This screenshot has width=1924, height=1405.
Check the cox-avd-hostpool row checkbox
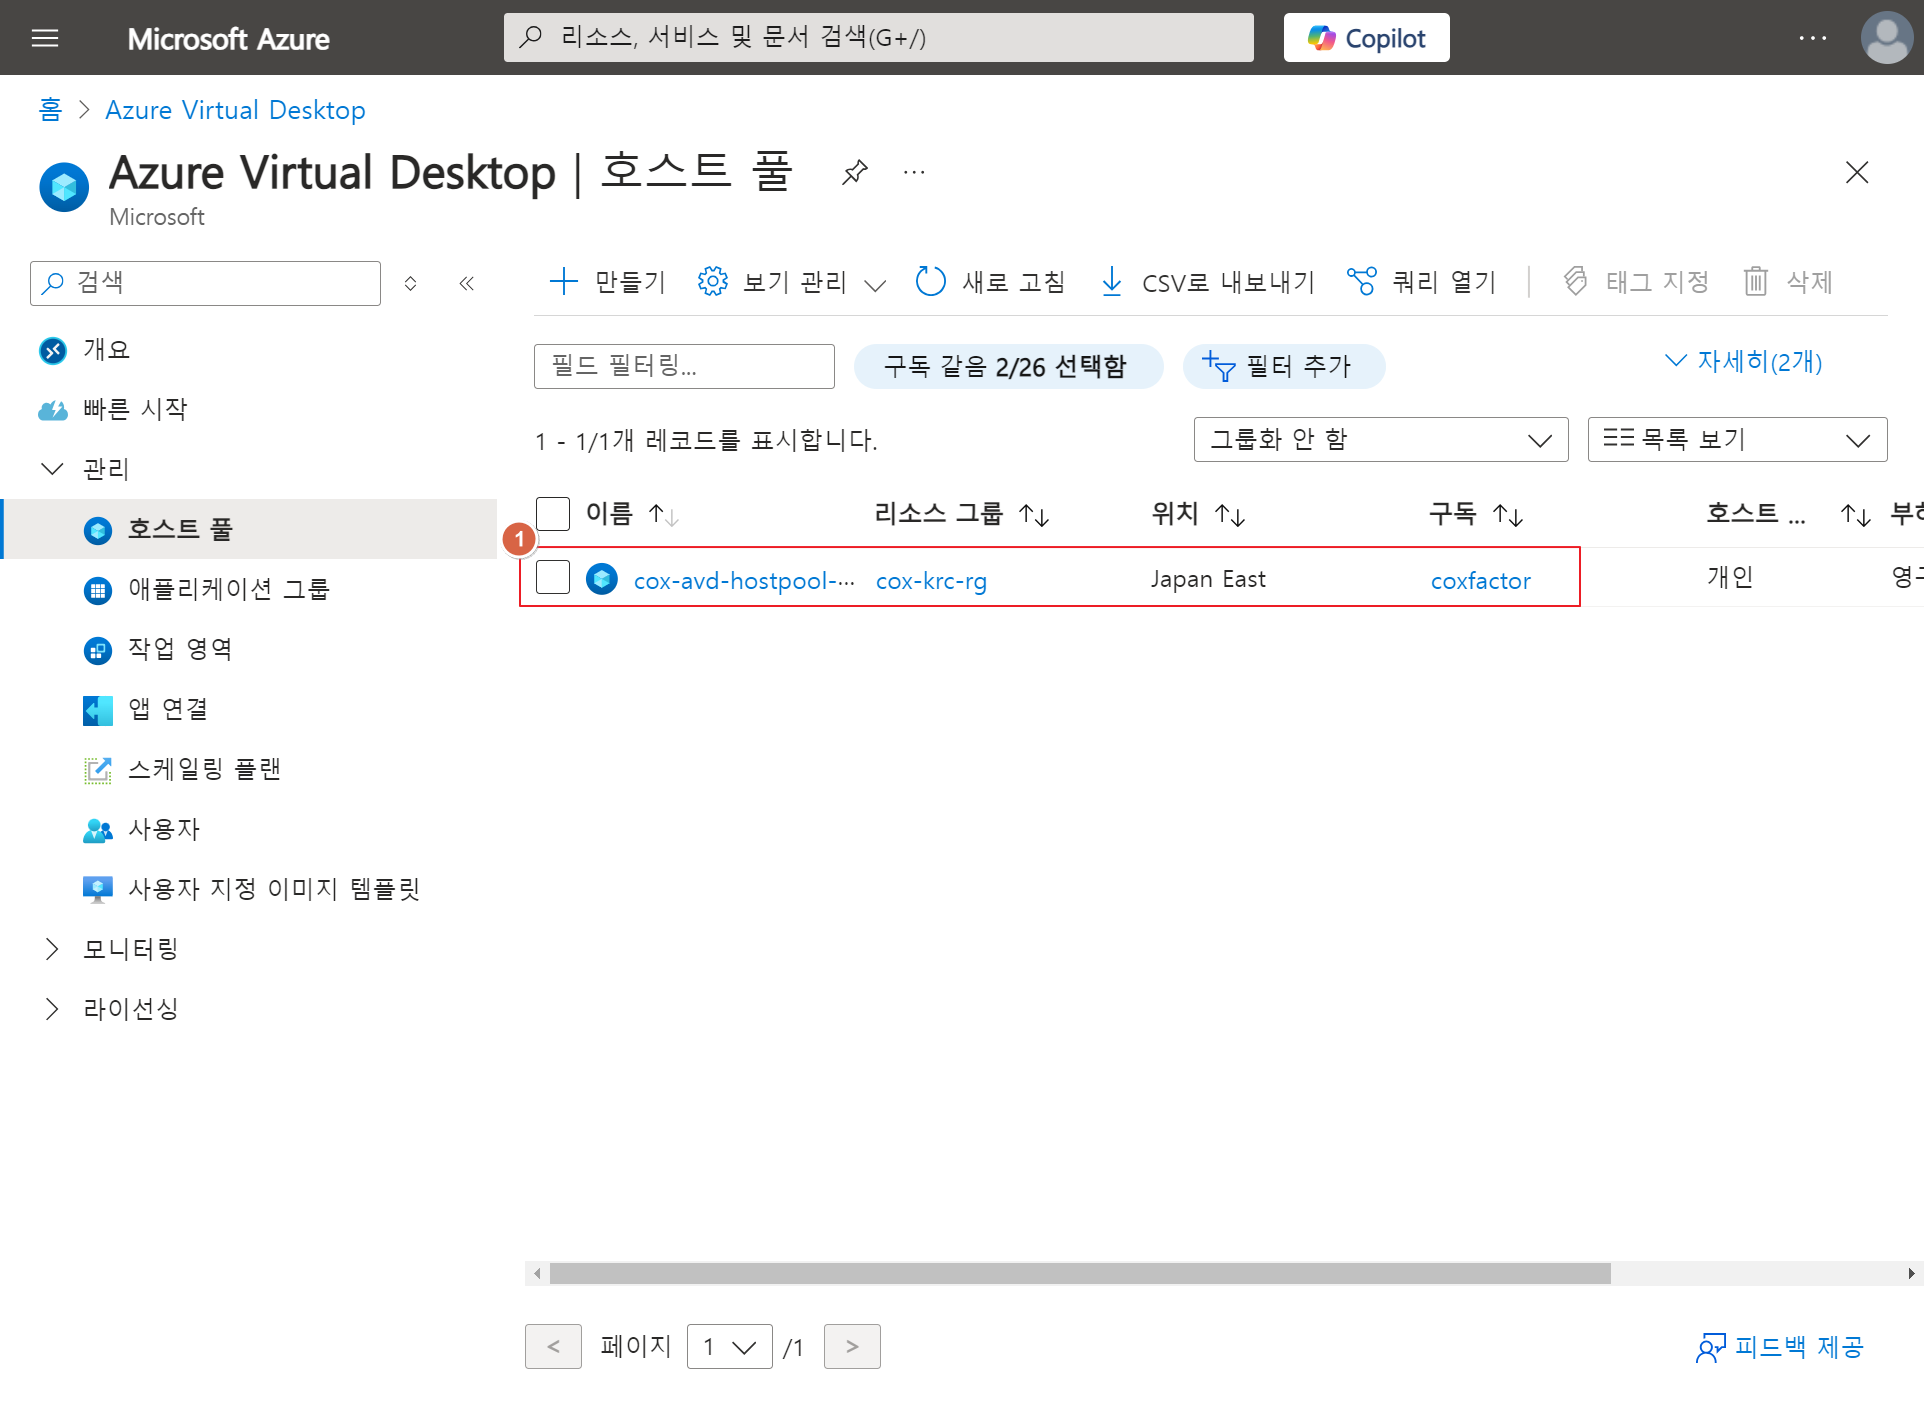[x=553, y=578]
